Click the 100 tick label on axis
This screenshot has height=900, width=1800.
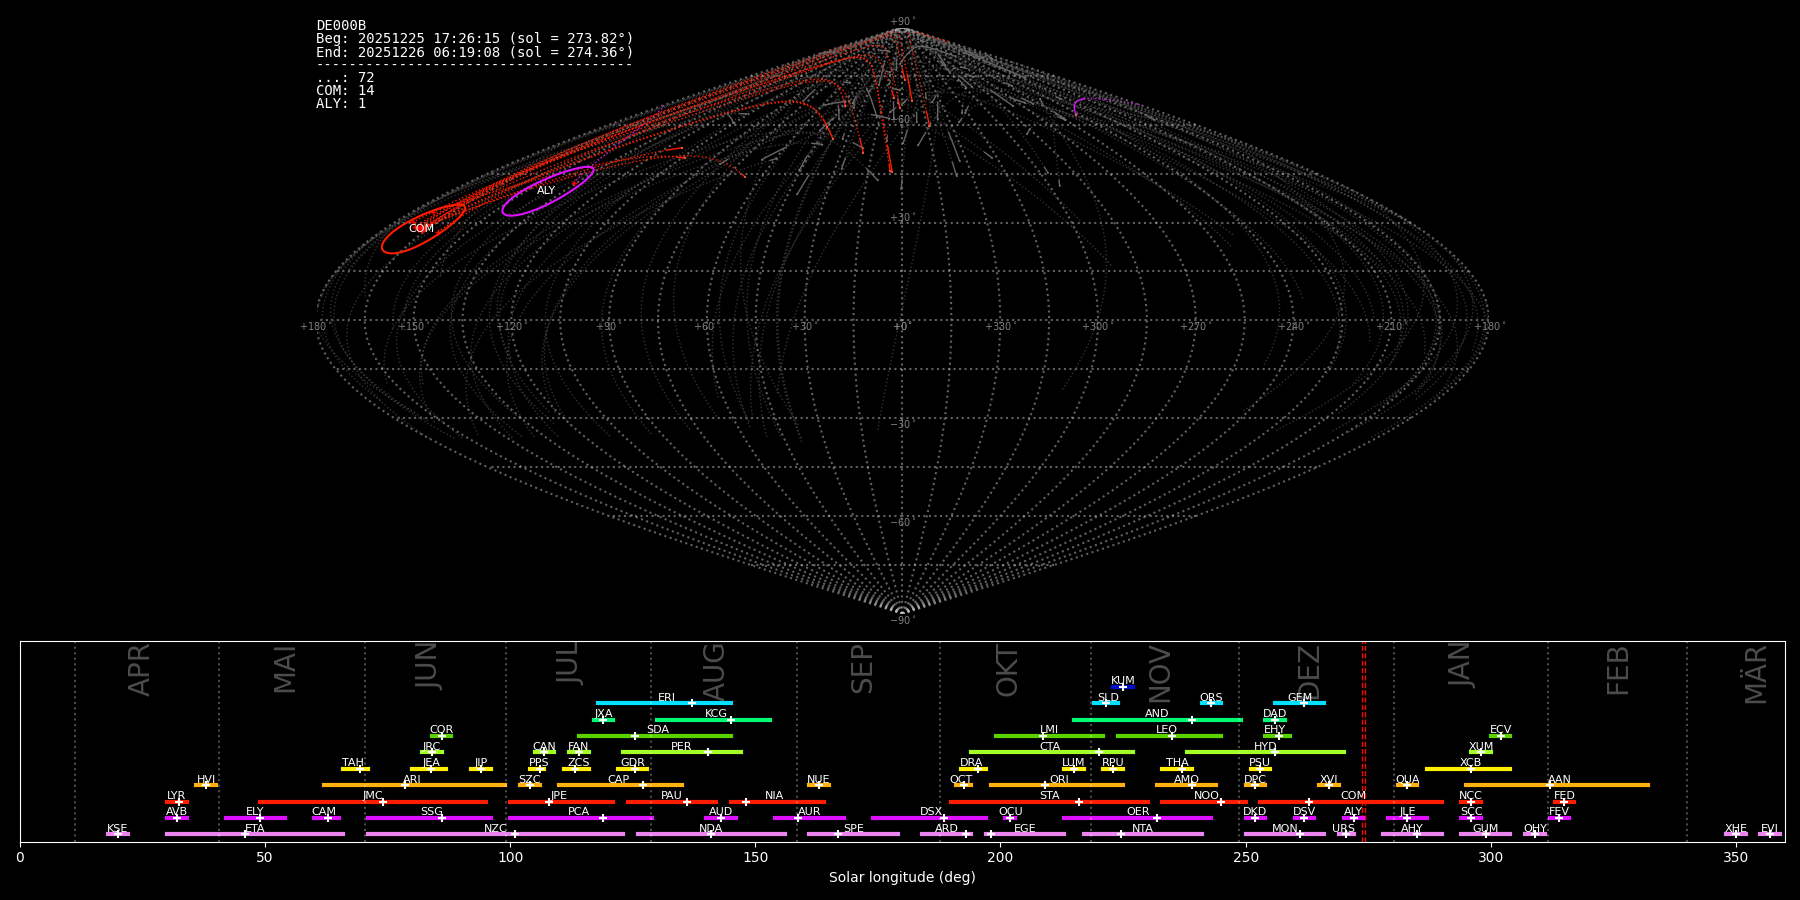pos(510,858)
